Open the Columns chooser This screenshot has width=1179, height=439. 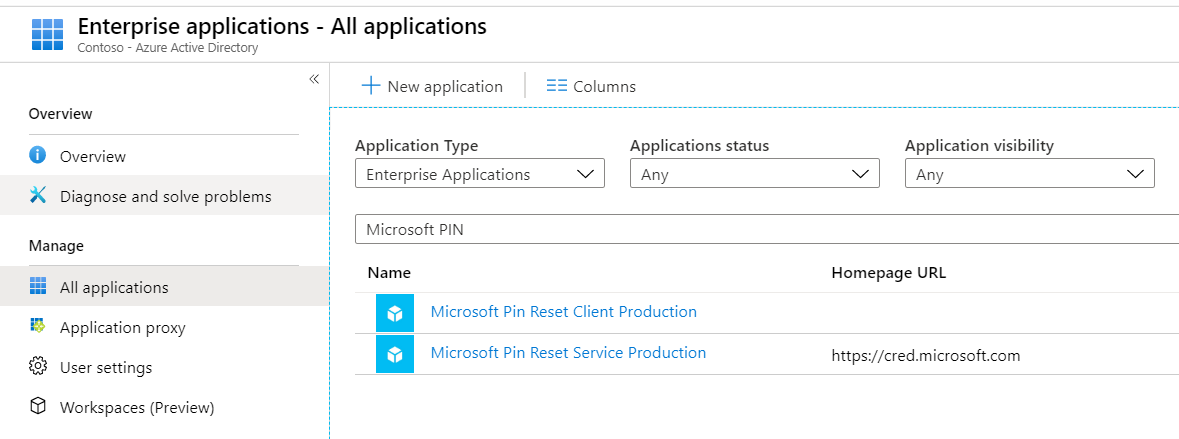tap(591, 86)
